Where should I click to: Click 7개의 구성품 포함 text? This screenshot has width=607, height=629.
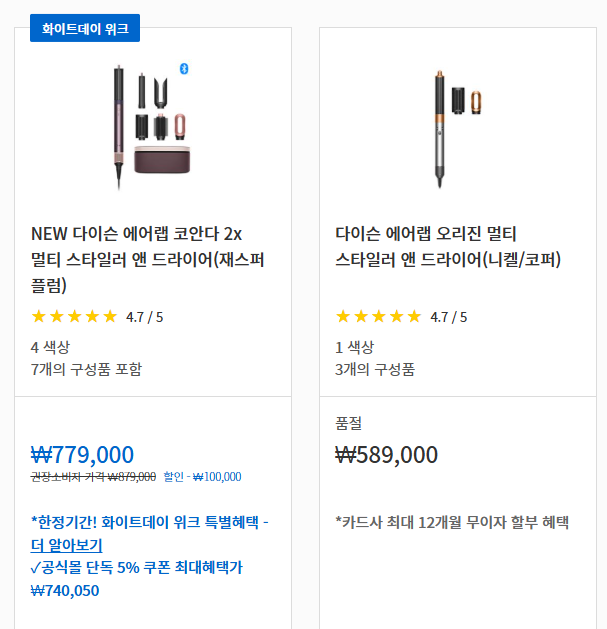tap(86, 369)
